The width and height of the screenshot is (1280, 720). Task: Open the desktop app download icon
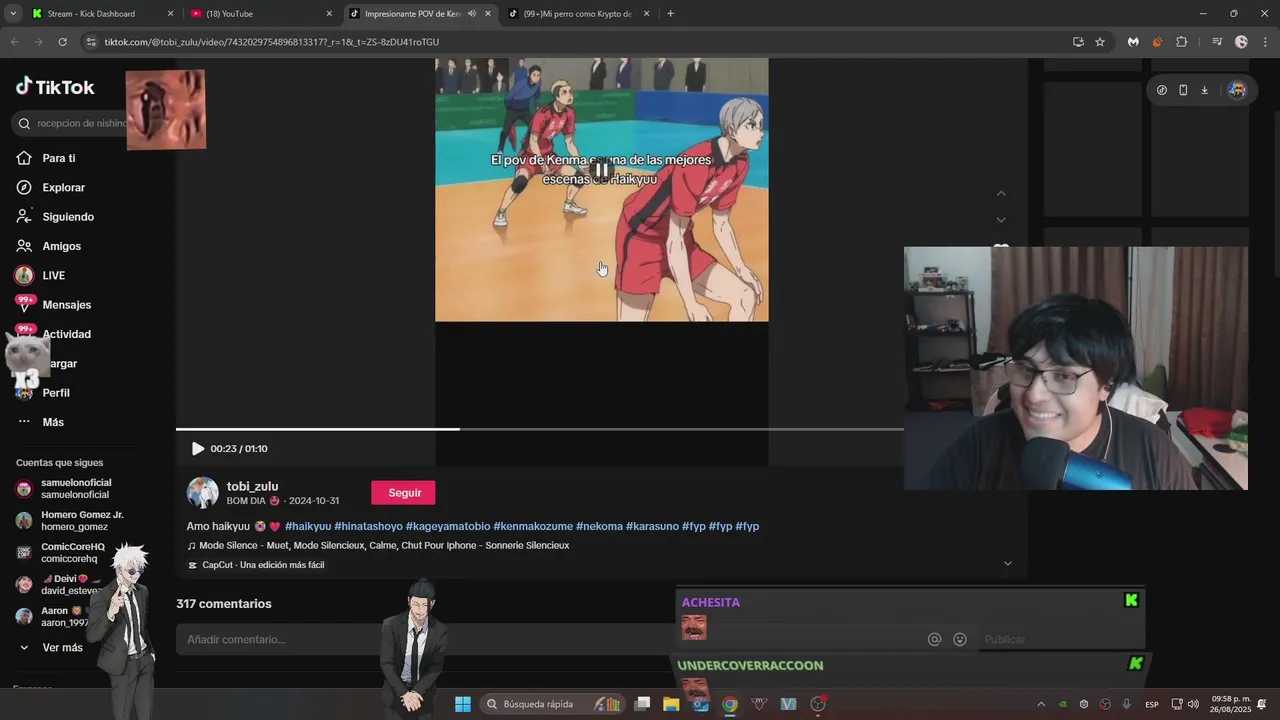[1204, 90]
